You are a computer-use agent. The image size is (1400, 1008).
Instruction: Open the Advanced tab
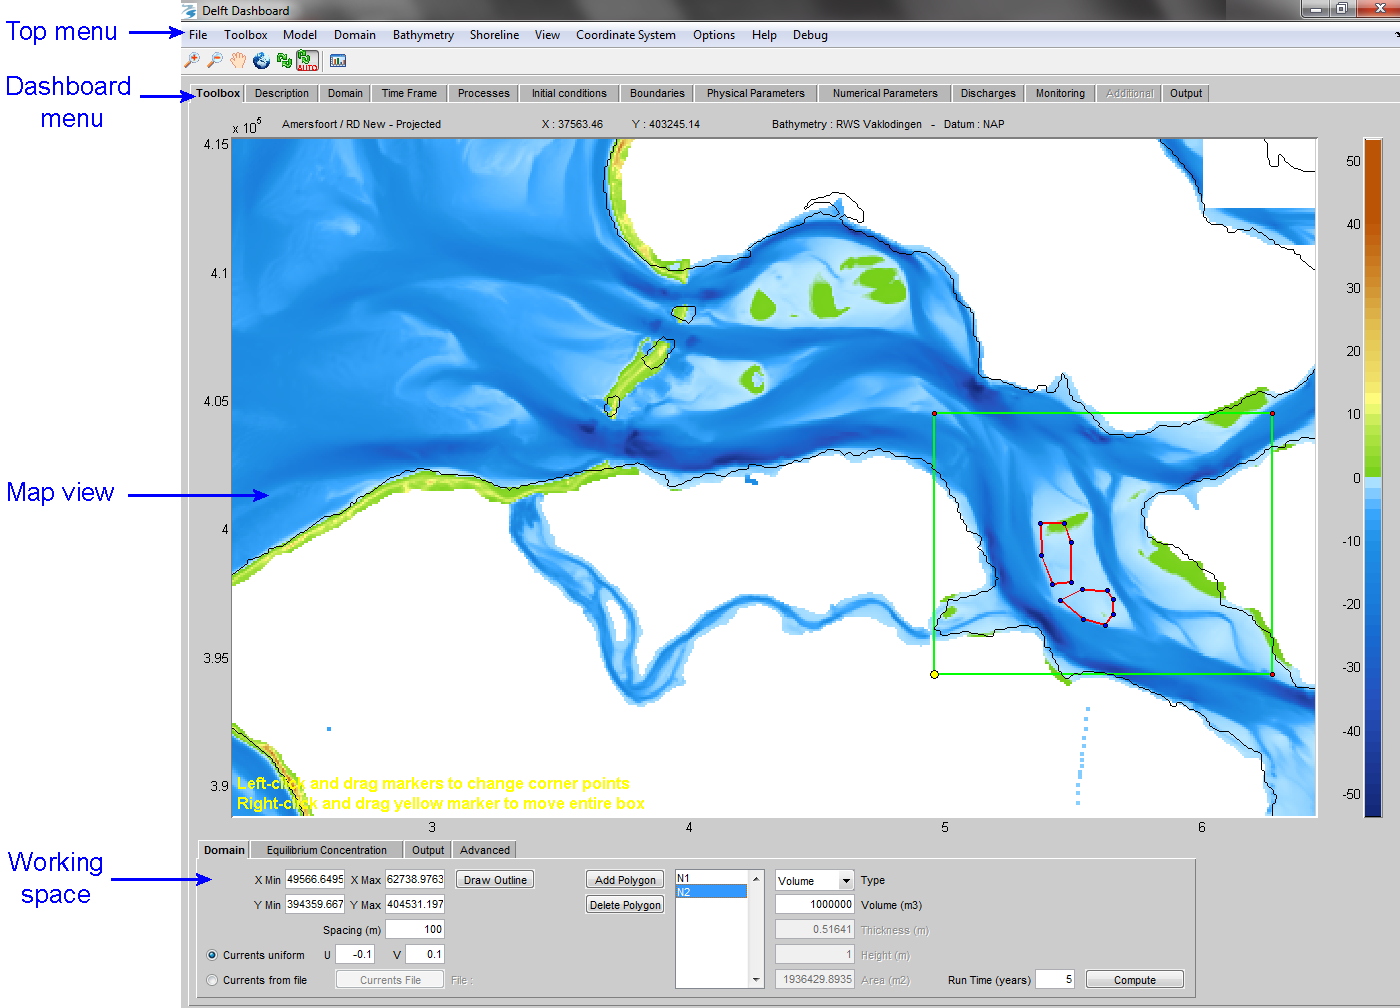[485, 850]
